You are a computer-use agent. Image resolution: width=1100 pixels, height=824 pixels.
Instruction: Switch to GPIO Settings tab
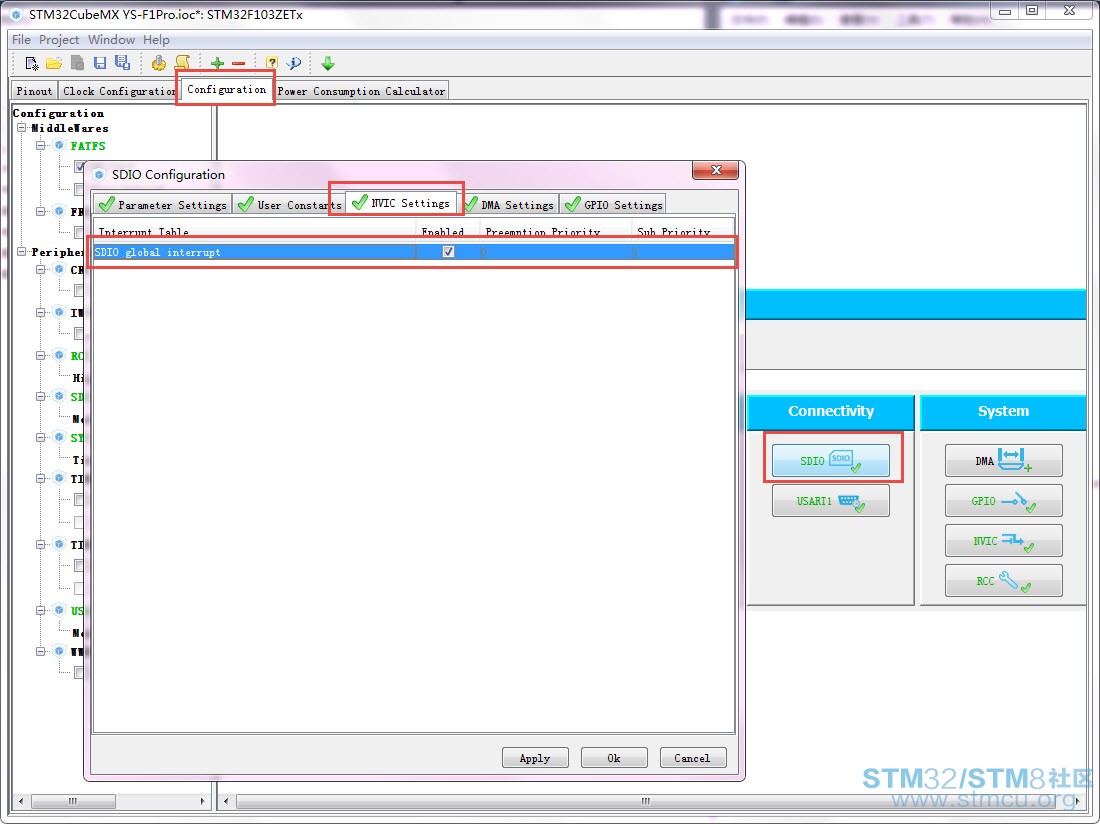613,204
